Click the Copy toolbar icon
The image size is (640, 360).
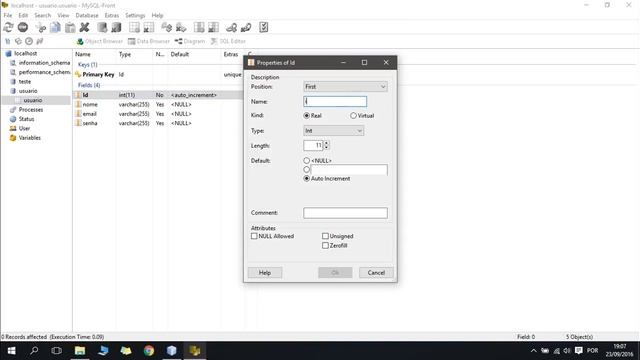[x=55, y=27]
